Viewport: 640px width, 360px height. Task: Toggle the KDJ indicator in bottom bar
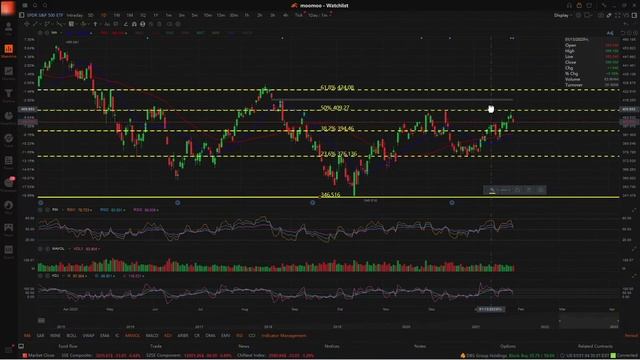pyautogui.click(x=168, y=336)
